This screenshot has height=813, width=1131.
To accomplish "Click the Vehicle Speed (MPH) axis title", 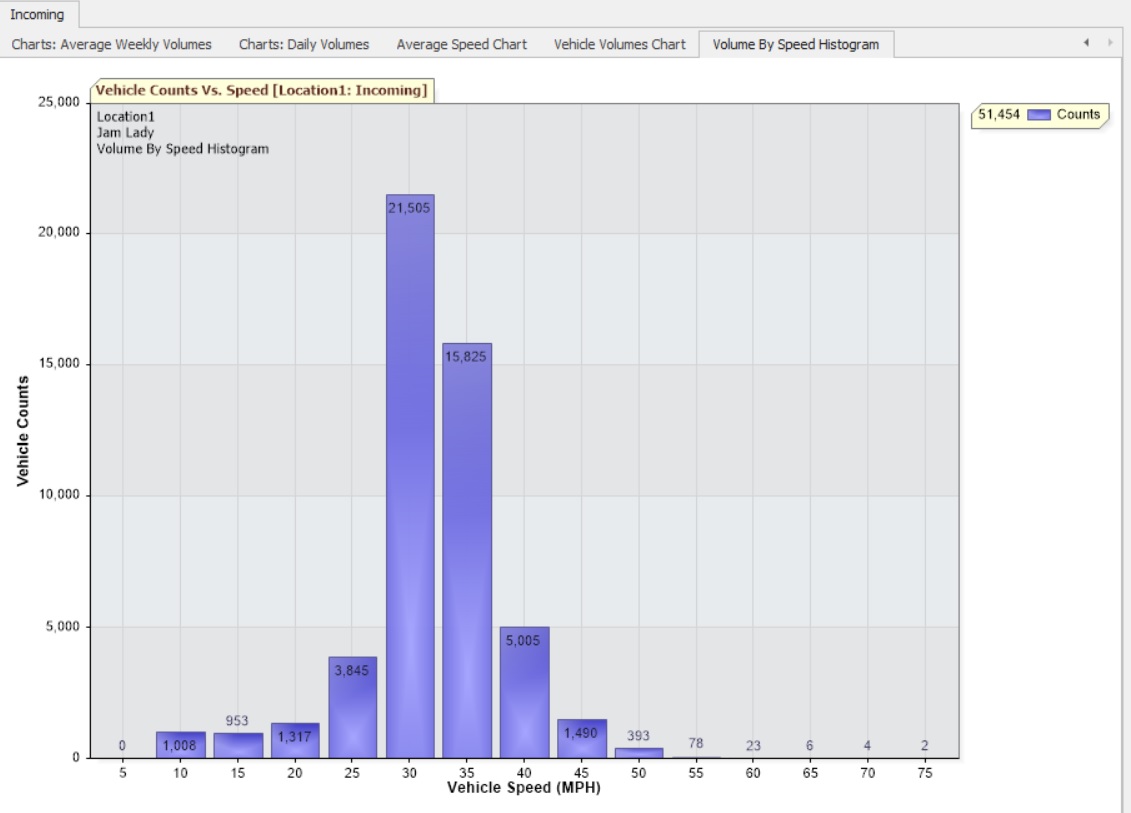I will (524, 787).
